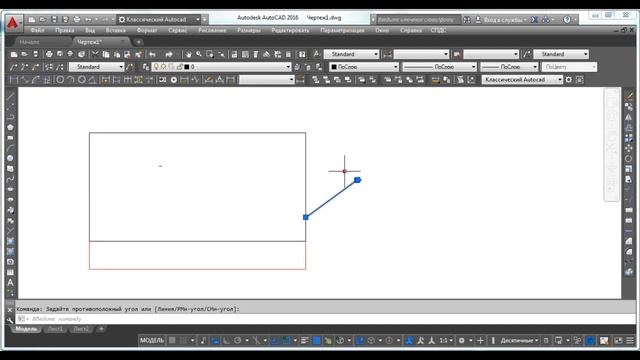Toggle the layer 0 freeze sun icon
The height and width of the screenshot is (360, 640).
164,67
